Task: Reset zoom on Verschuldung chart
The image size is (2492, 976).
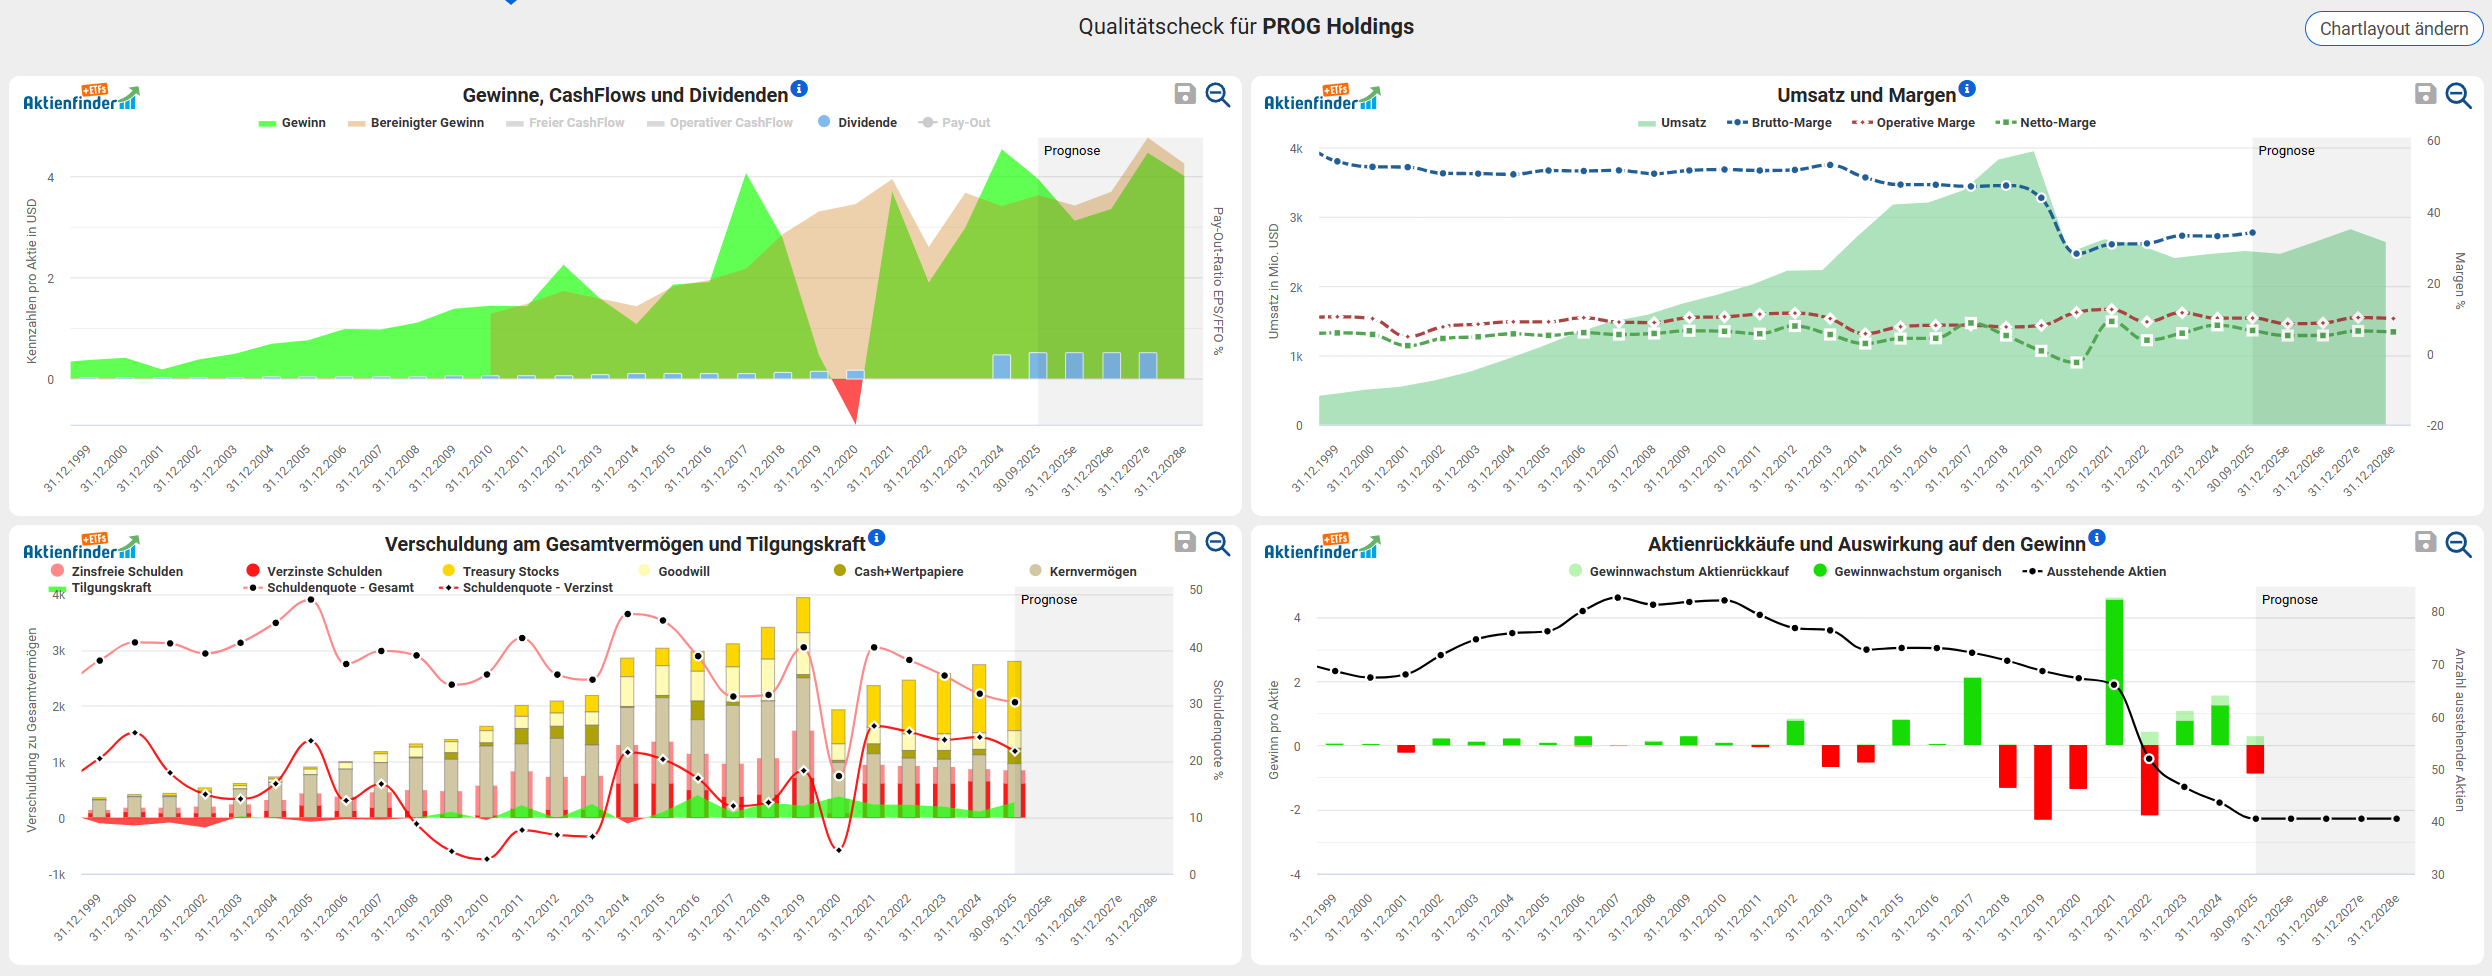Action: [1217, 543]
